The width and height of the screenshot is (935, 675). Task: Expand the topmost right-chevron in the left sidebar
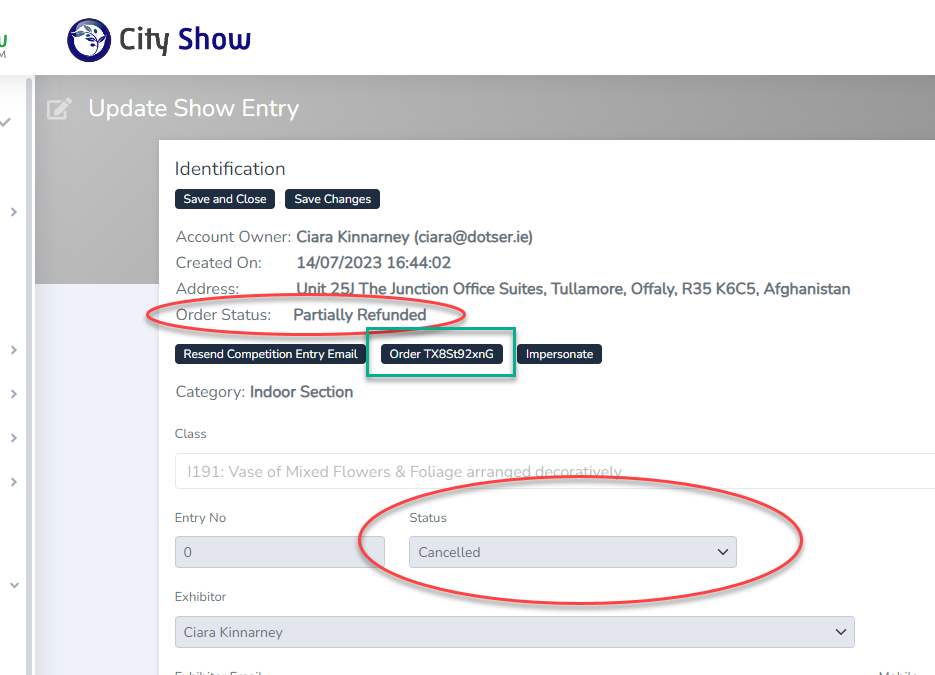point(13,212)
